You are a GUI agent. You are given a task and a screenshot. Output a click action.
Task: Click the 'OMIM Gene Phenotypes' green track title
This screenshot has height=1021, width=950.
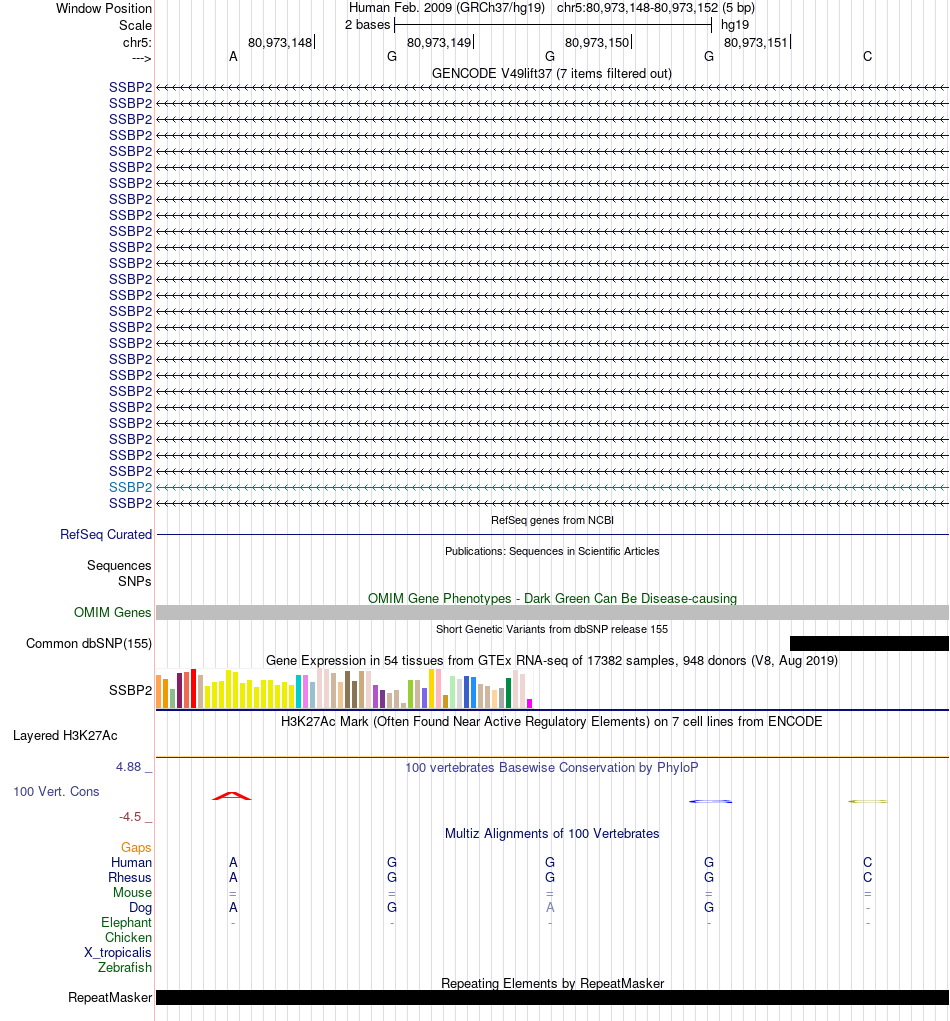point(552,598)
